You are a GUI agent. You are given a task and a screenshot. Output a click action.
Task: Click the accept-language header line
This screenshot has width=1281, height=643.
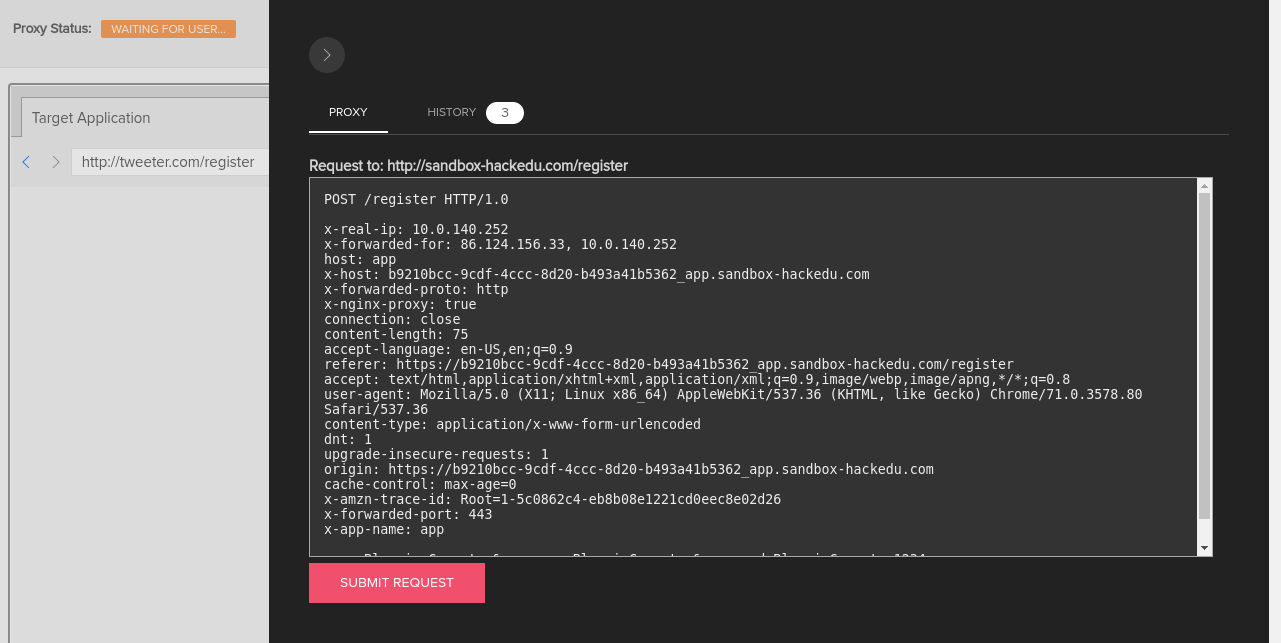coord(448,350)
